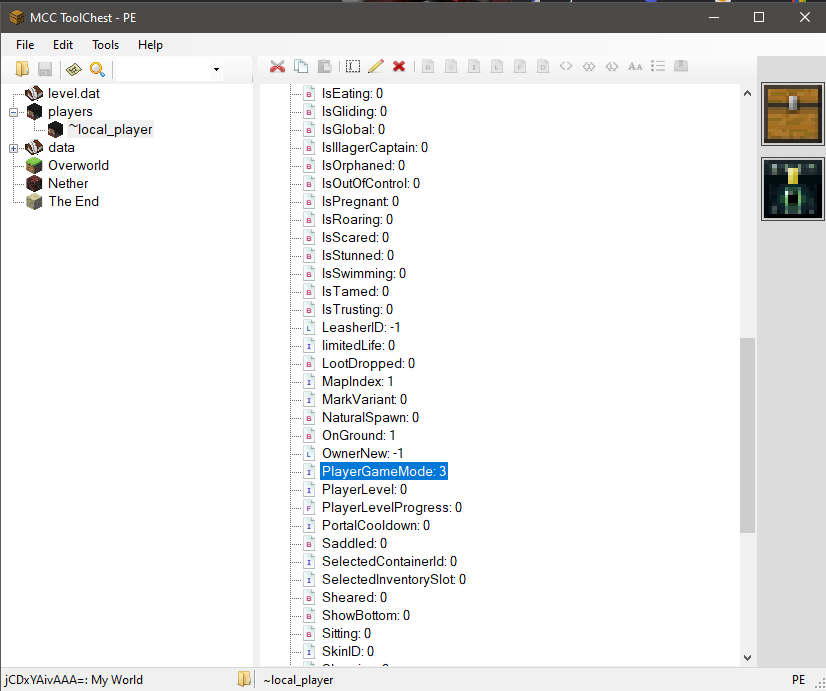826x691 pixels.
Task: Open the File menu
Action: point(25,45)
